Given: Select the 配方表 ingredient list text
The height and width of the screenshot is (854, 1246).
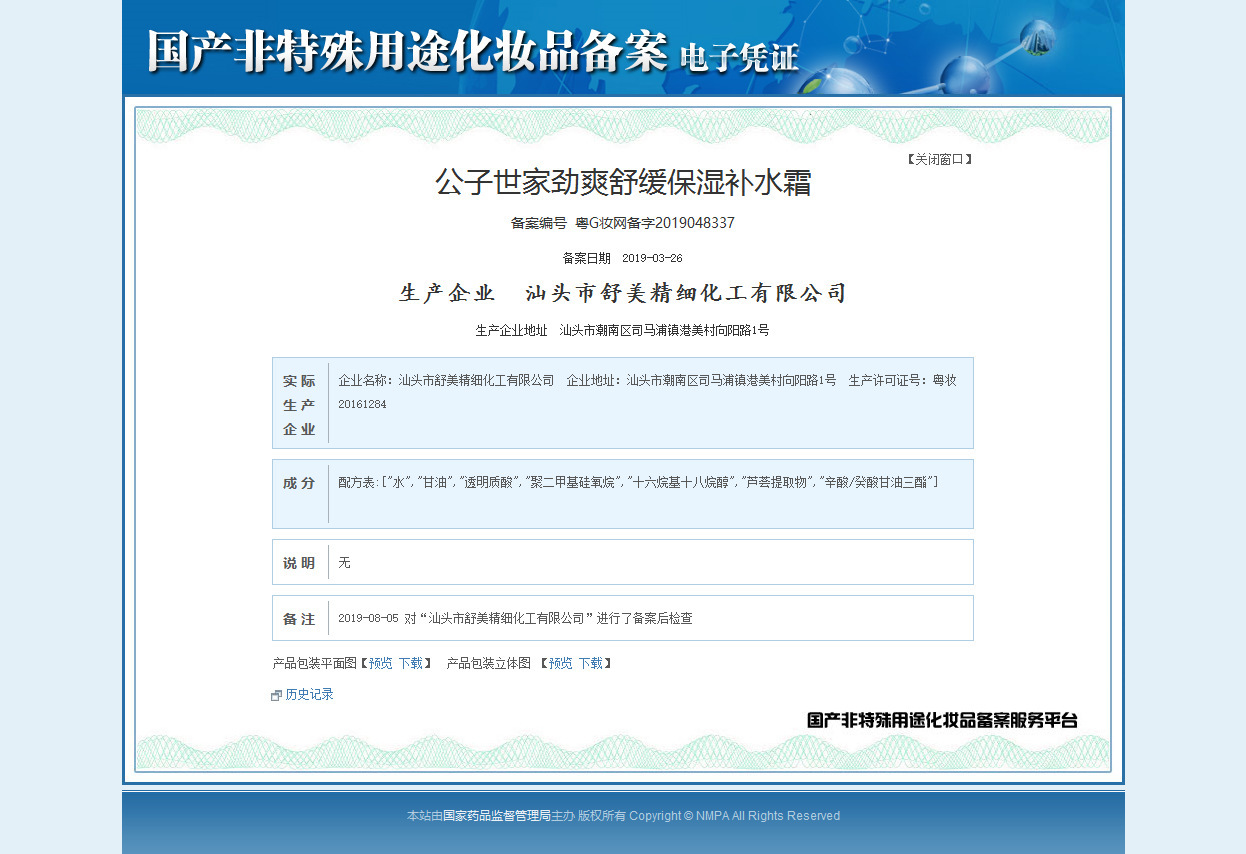Looking at the screenshot, I should click(x=638, y=482).
